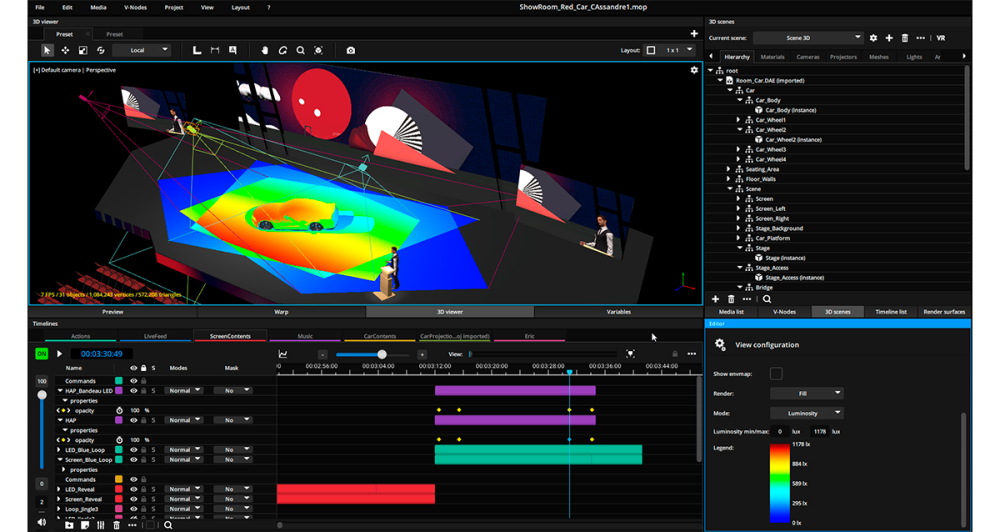Image resolution: width=1000 pixels, height=532 pixels.
Task: Select the move/translate tool
Action: (65, 50)
